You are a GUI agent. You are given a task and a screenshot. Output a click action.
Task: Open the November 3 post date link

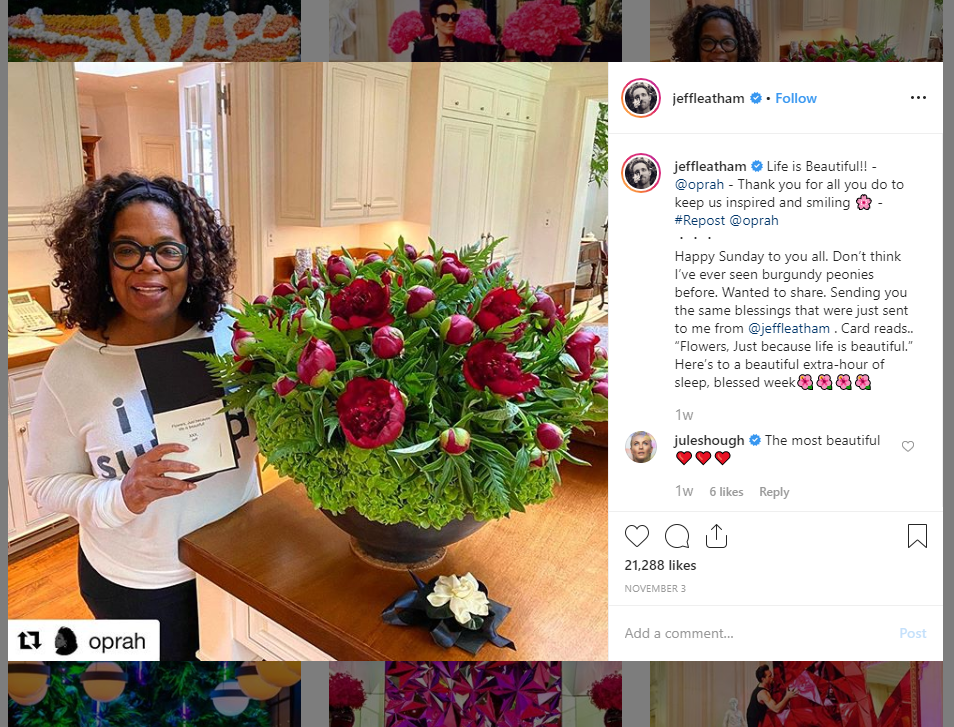(655, 588)
